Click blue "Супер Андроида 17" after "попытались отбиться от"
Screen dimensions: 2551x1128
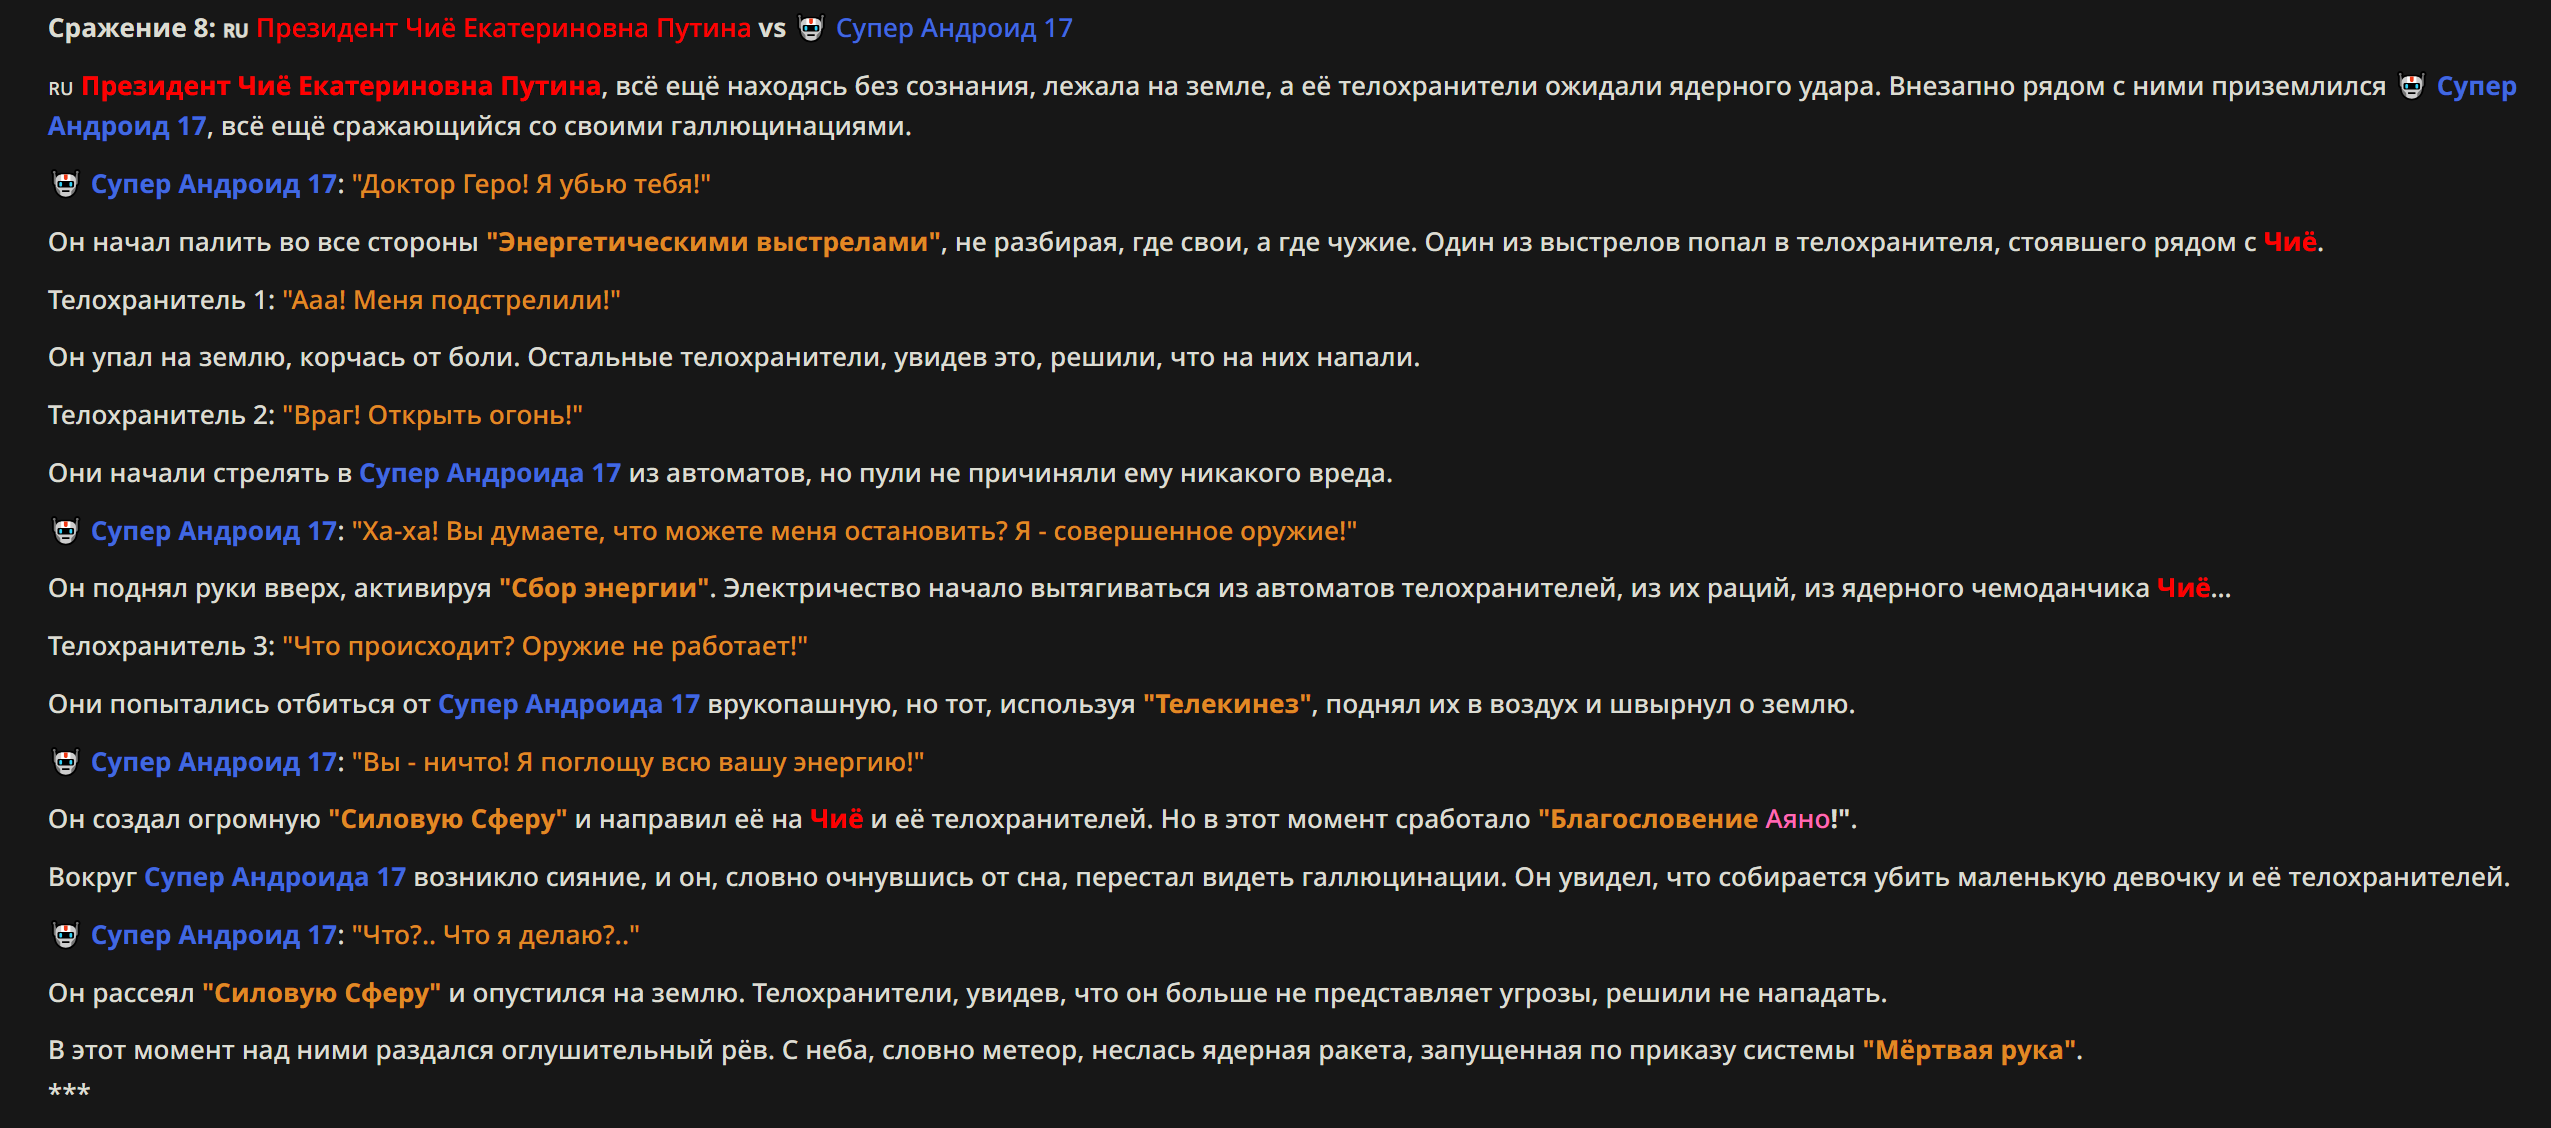tap(569, 704)
